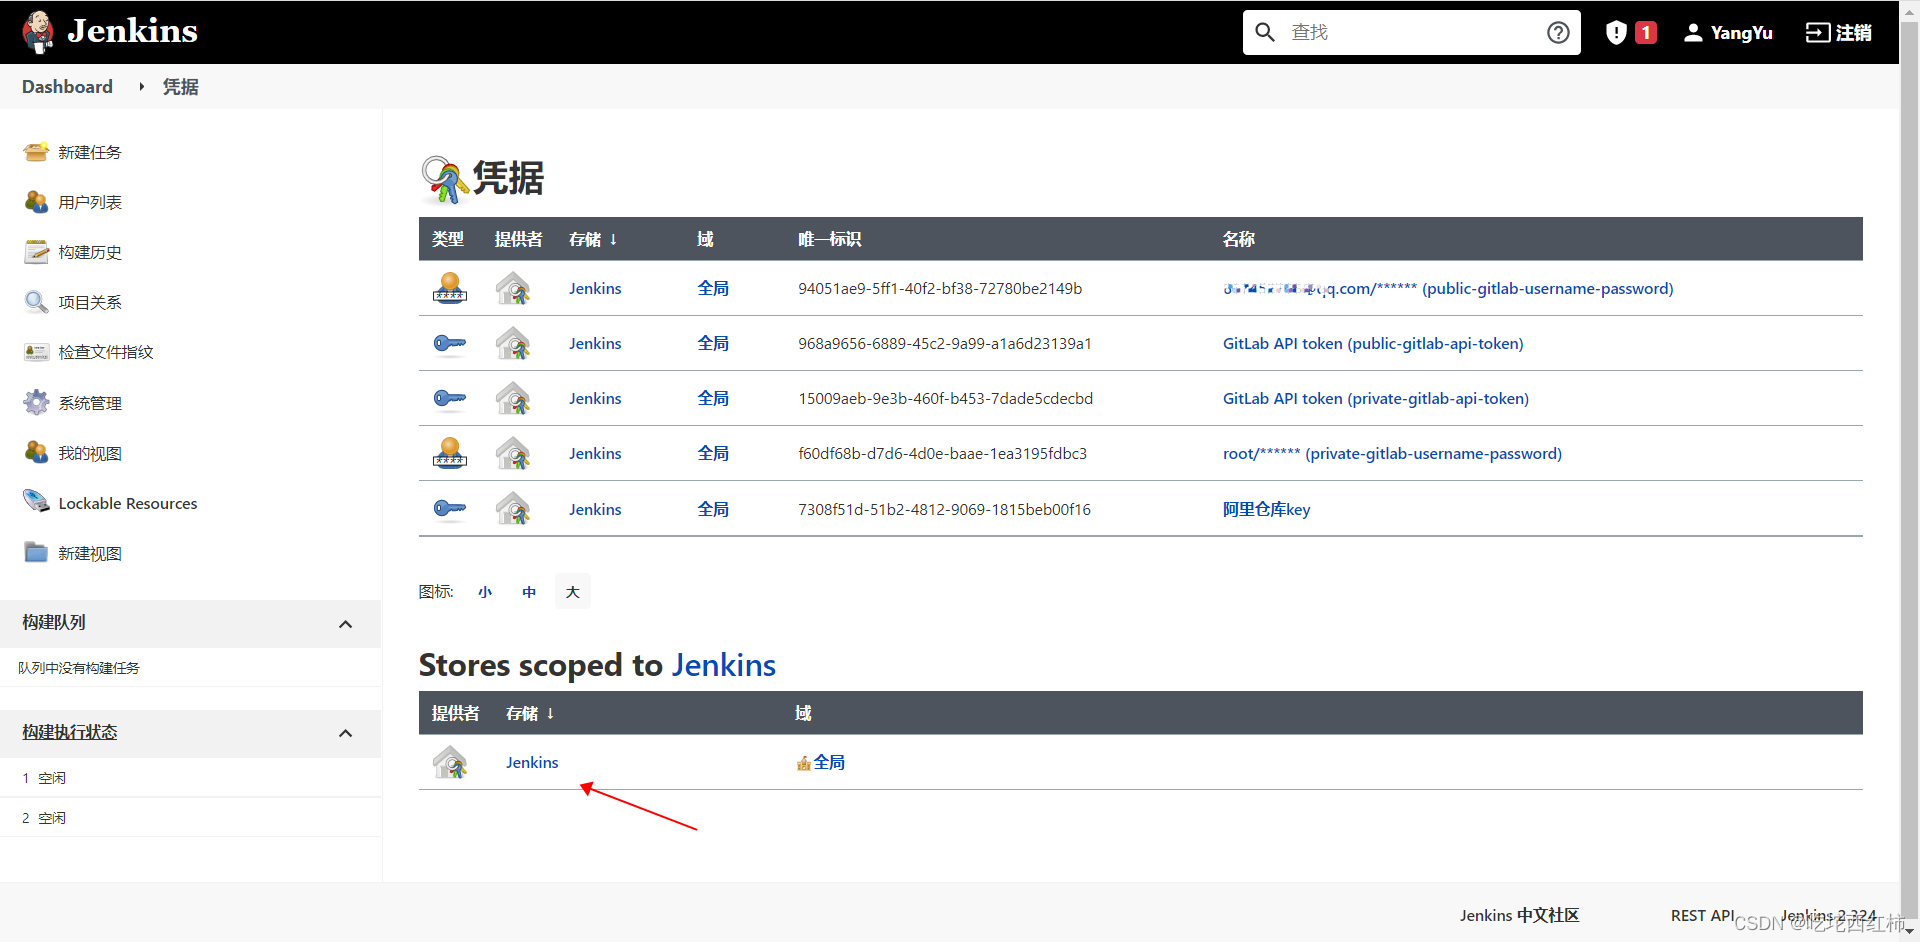The width and height of the screenshot is (1920, 942).
Task: Click the 查找 search input field
Action: pyautogui.click(x=1412, y=32)
